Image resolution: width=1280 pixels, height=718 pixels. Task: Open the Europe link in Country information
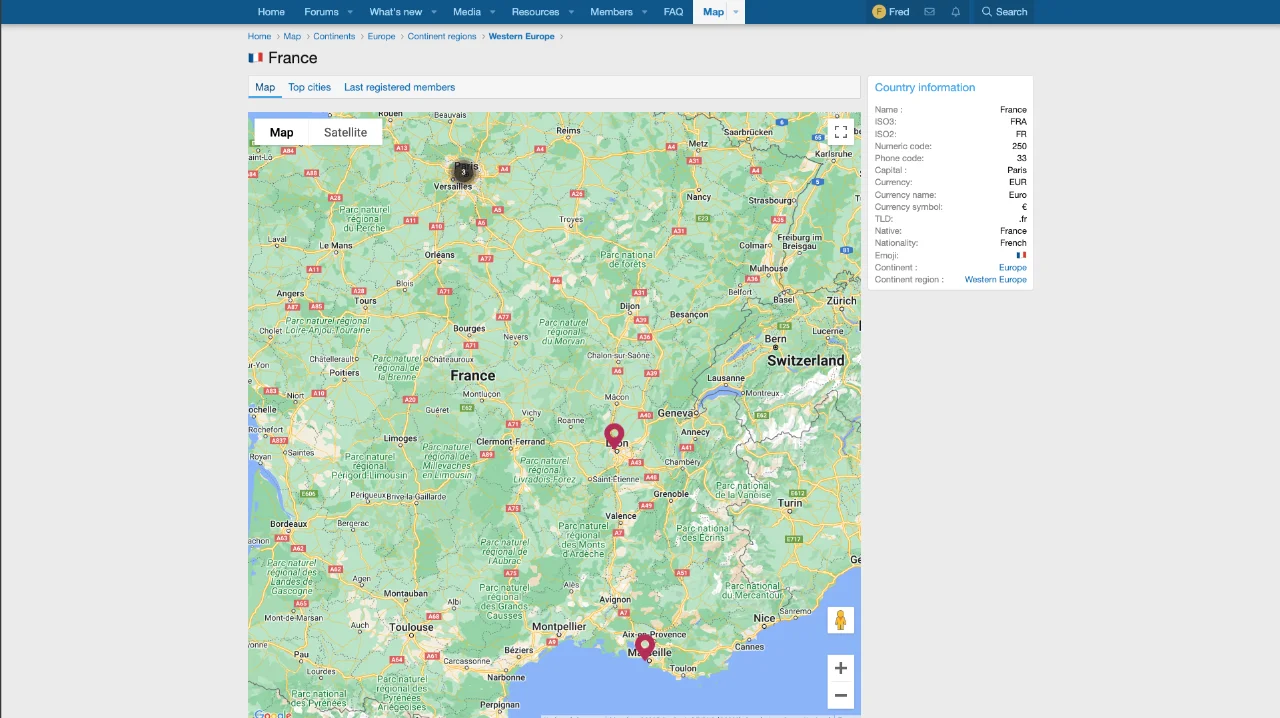1012,268
